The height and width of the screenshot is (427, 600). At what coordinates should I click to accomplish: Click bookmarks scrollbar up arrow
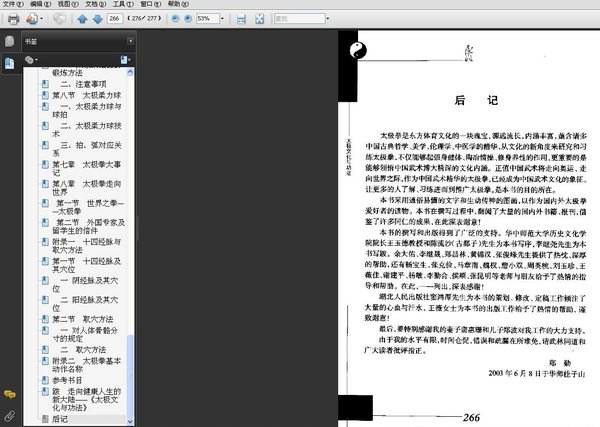coord(130,72)
